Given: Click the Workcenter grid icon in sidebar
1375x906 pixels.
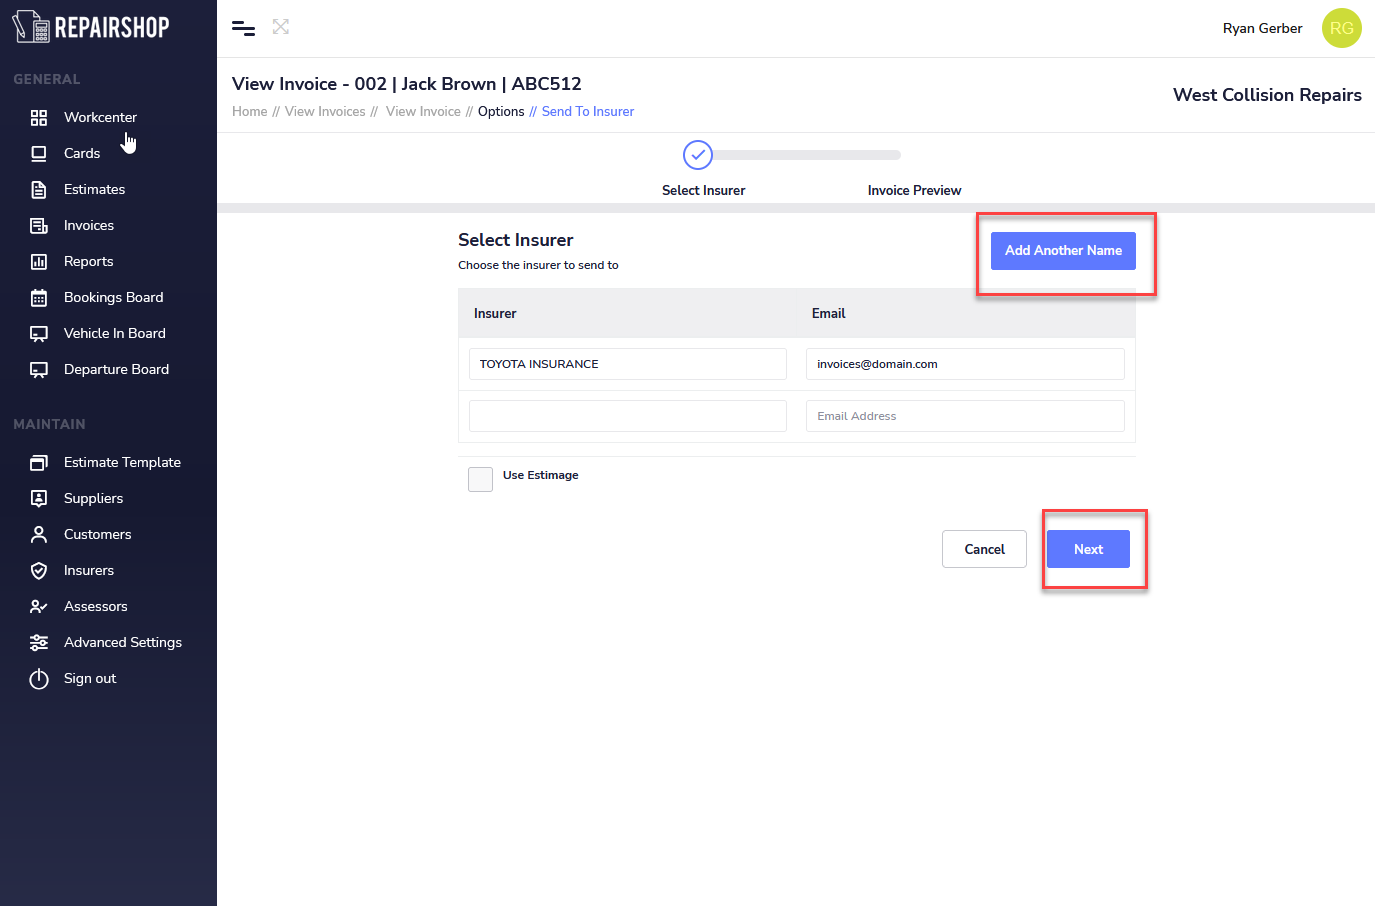Looking at the screenshot, I should [x=39, y=118].
